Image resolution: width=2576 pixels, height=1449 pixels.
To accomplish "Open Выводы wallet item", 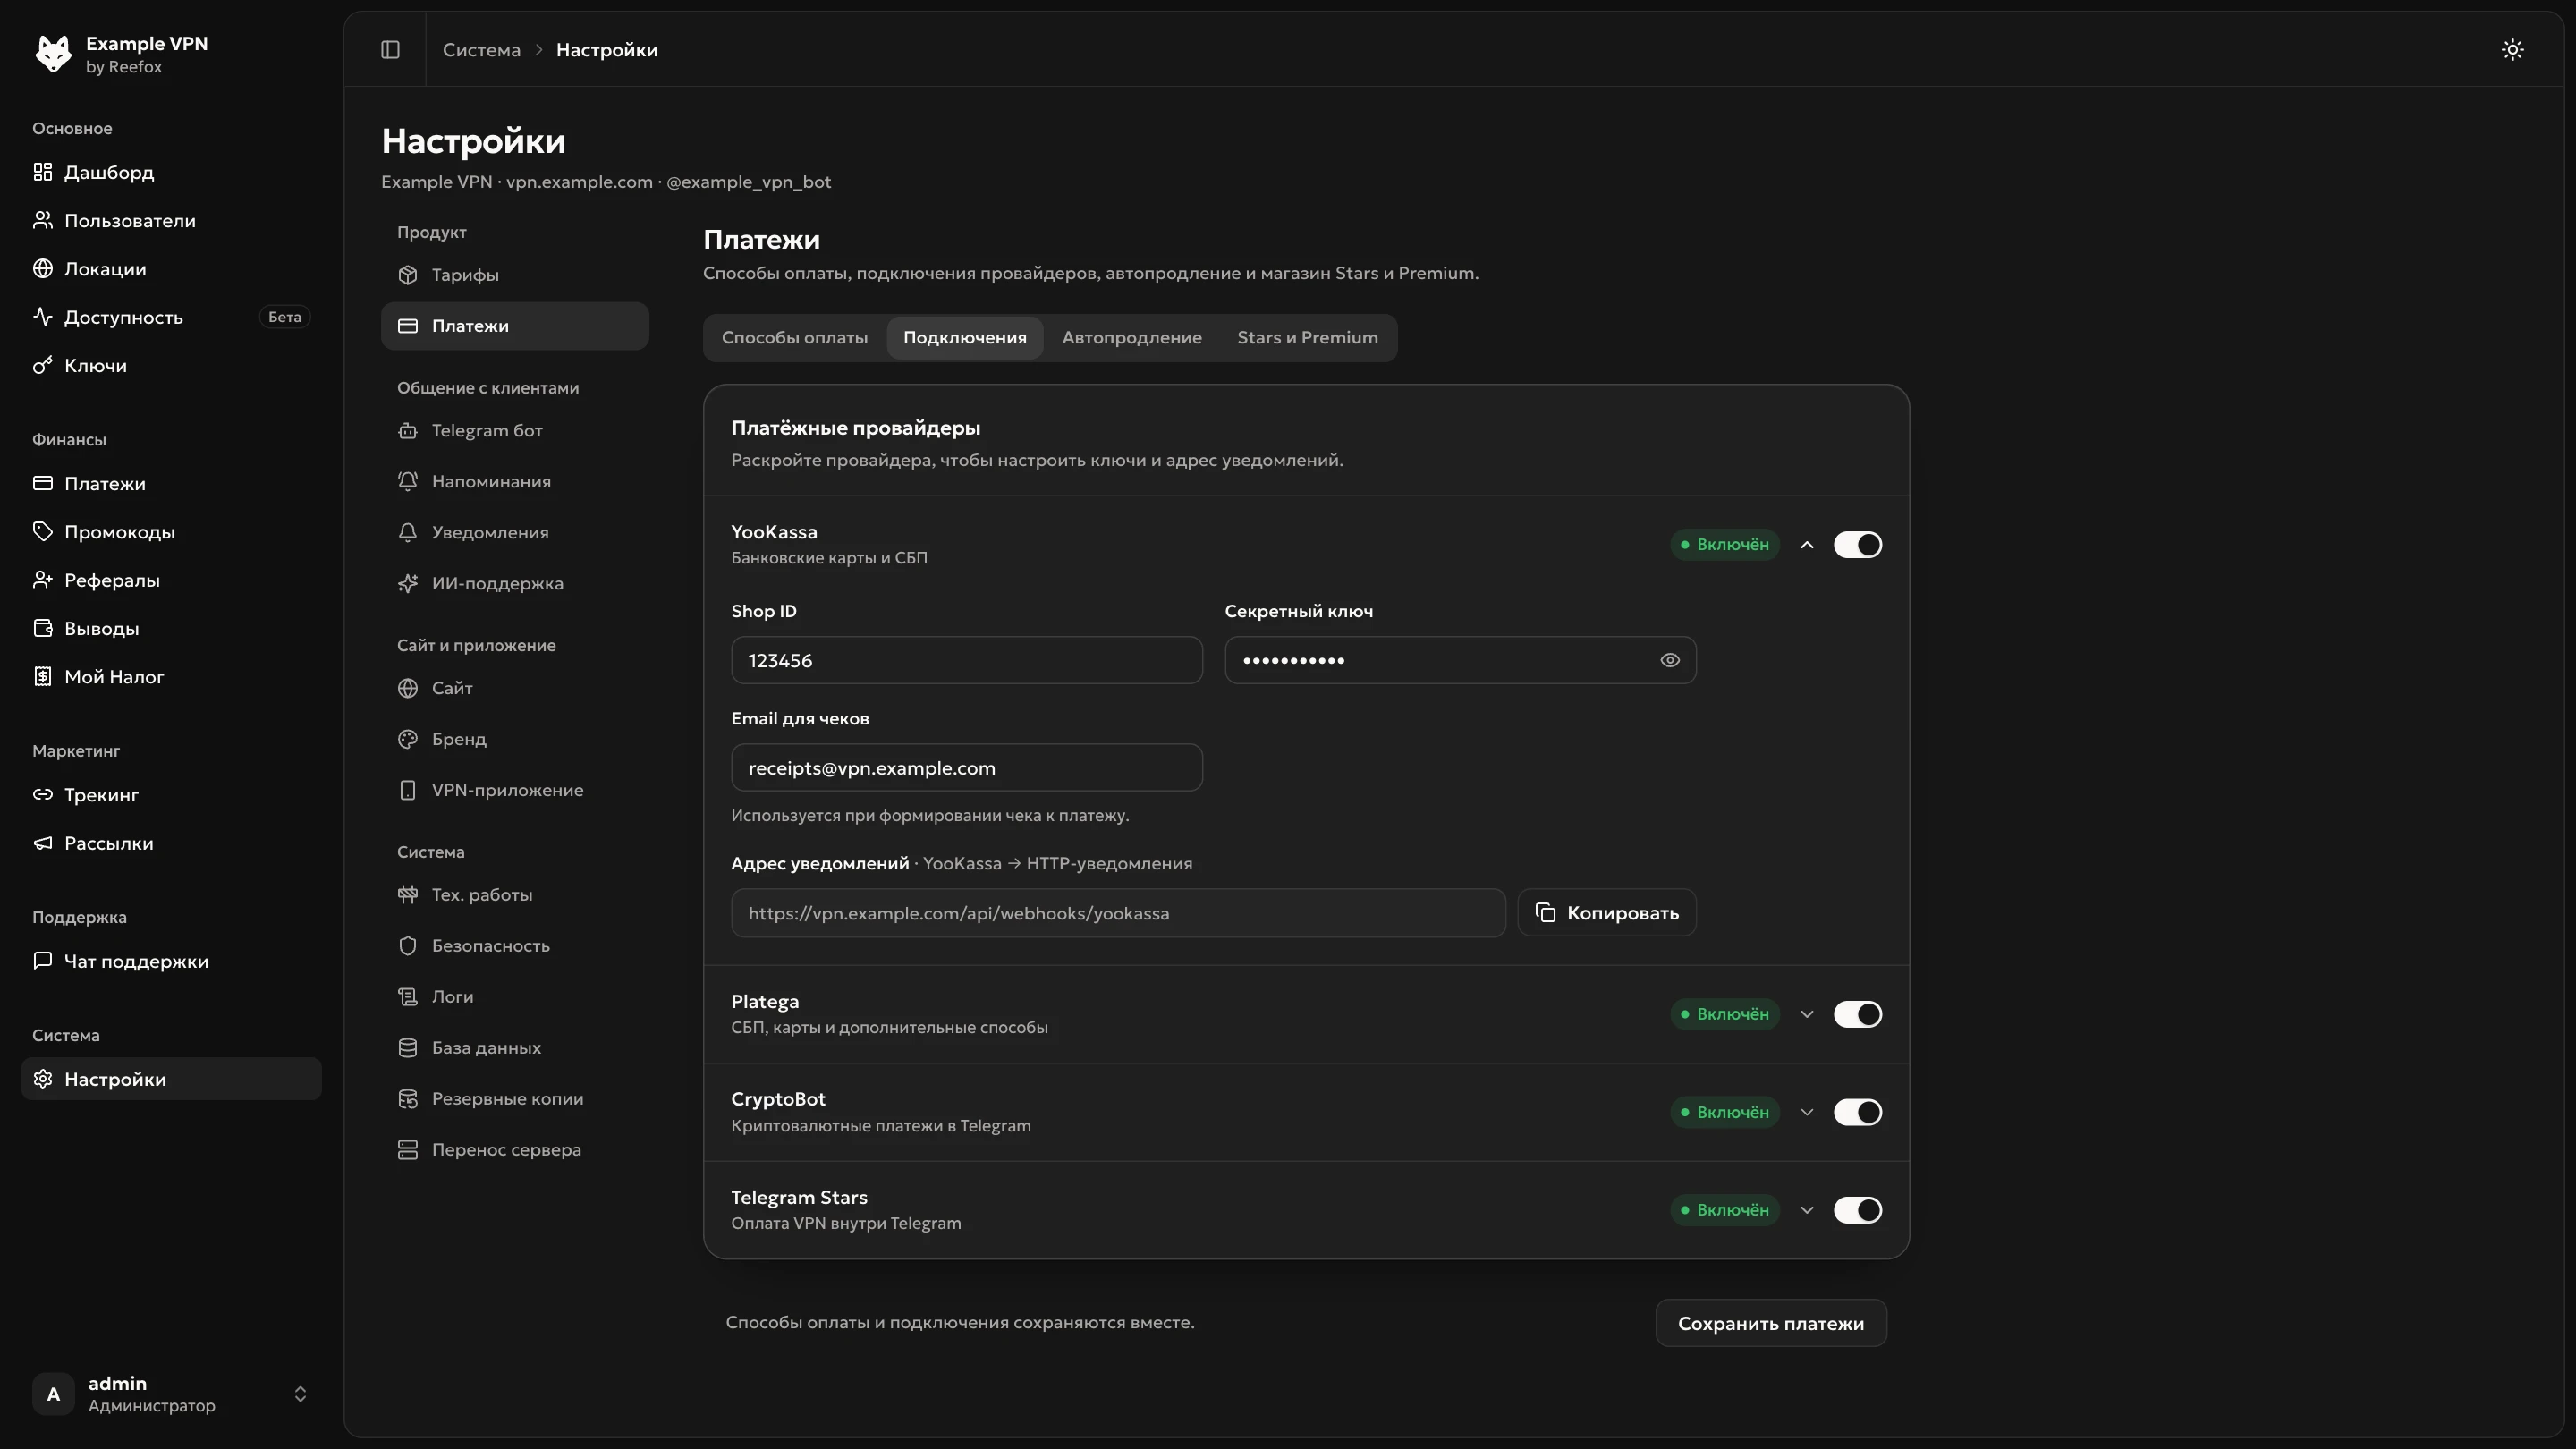I will click(x=171, y=628).
